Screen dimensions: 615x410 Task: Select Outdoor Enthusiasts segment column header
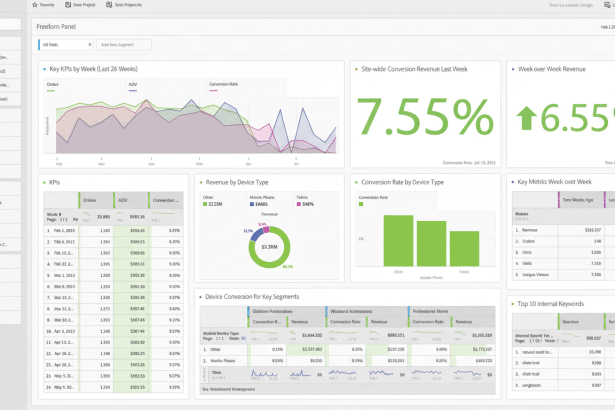[270, 310]
